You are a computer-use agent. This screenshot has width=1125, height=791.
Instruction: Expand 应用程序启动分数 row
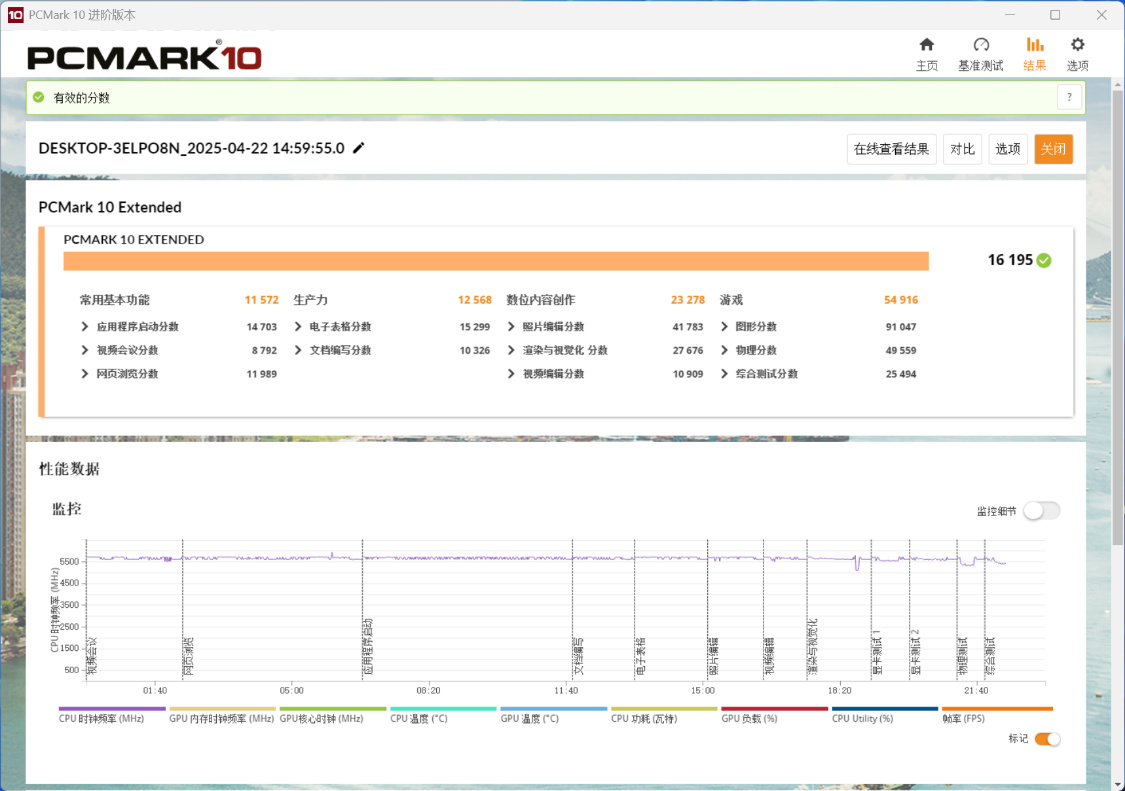[85, 327]
